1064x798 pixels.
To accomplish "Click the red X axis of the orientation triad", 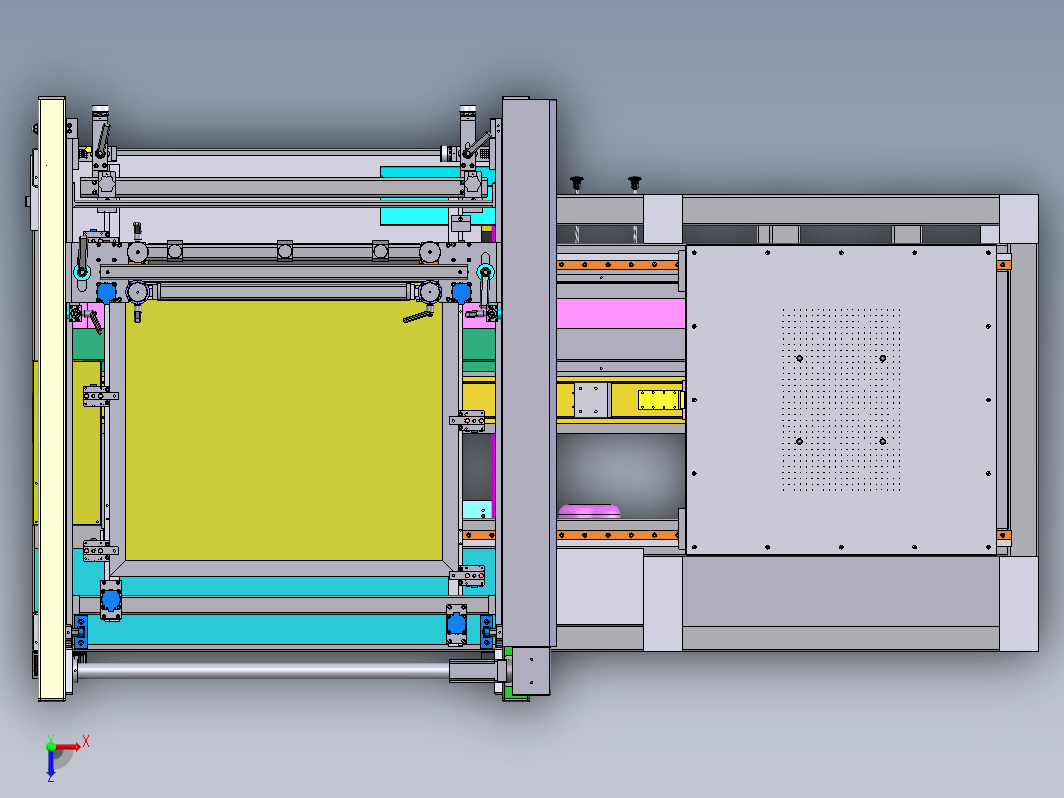I will coord(68,747).
